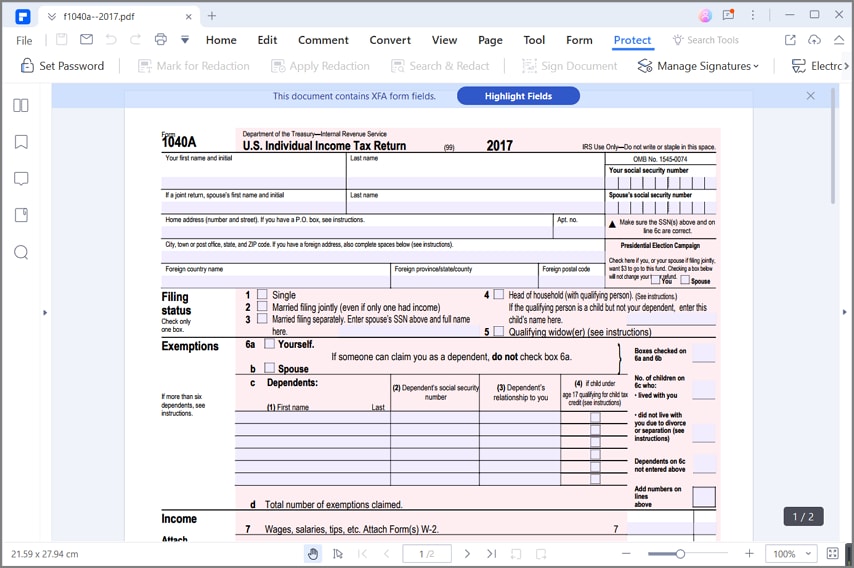
Task: Add a new tab with plus button
Action: [x=212, y=16]
